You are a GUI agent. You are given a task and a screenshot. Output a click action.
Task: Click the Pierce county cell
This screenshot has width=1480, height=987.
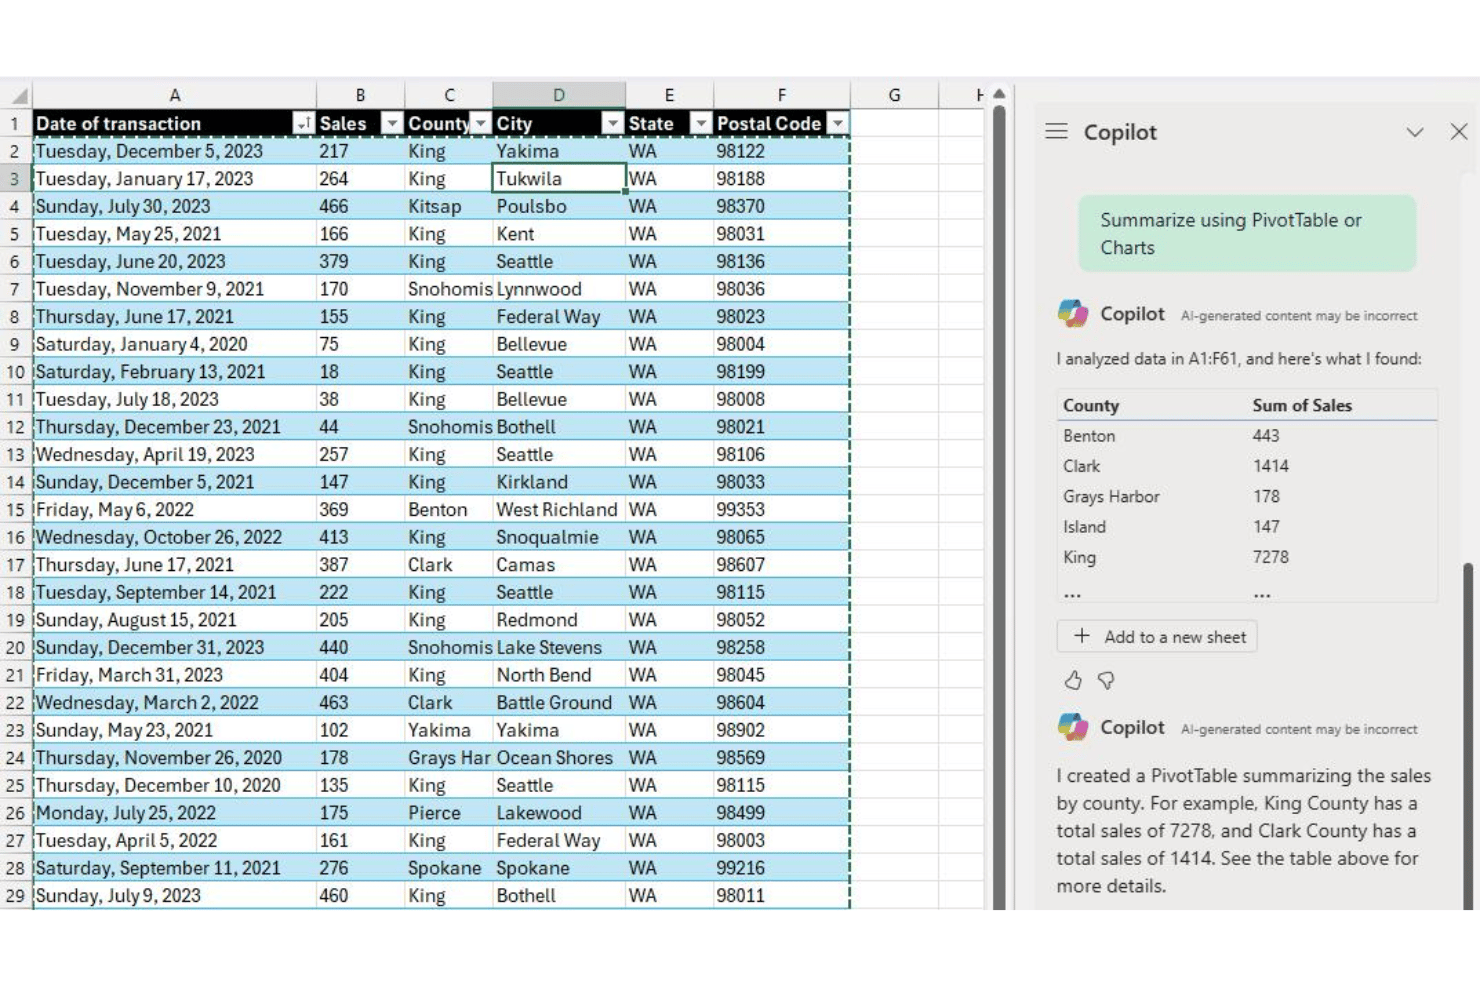pyautogui.click(x=449, y=813)
